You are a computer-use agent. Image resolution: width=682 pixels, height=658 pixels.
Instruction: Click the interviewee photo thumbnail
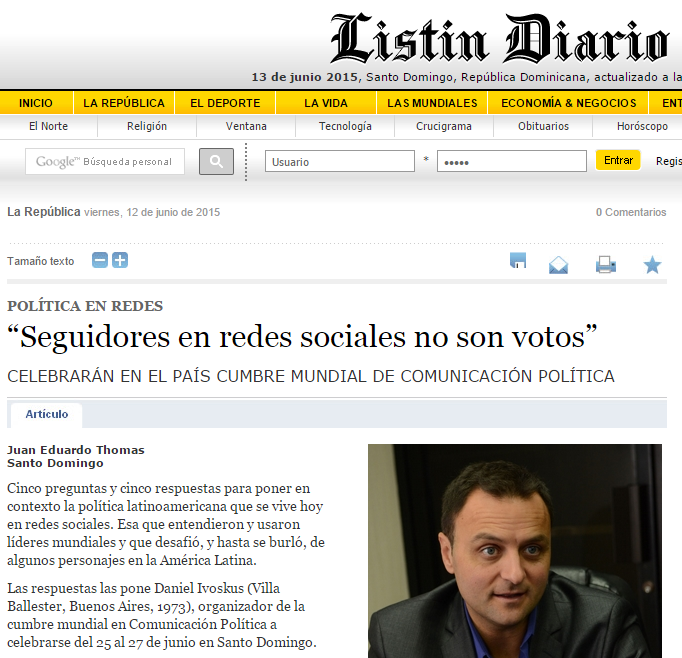point(515,551)
